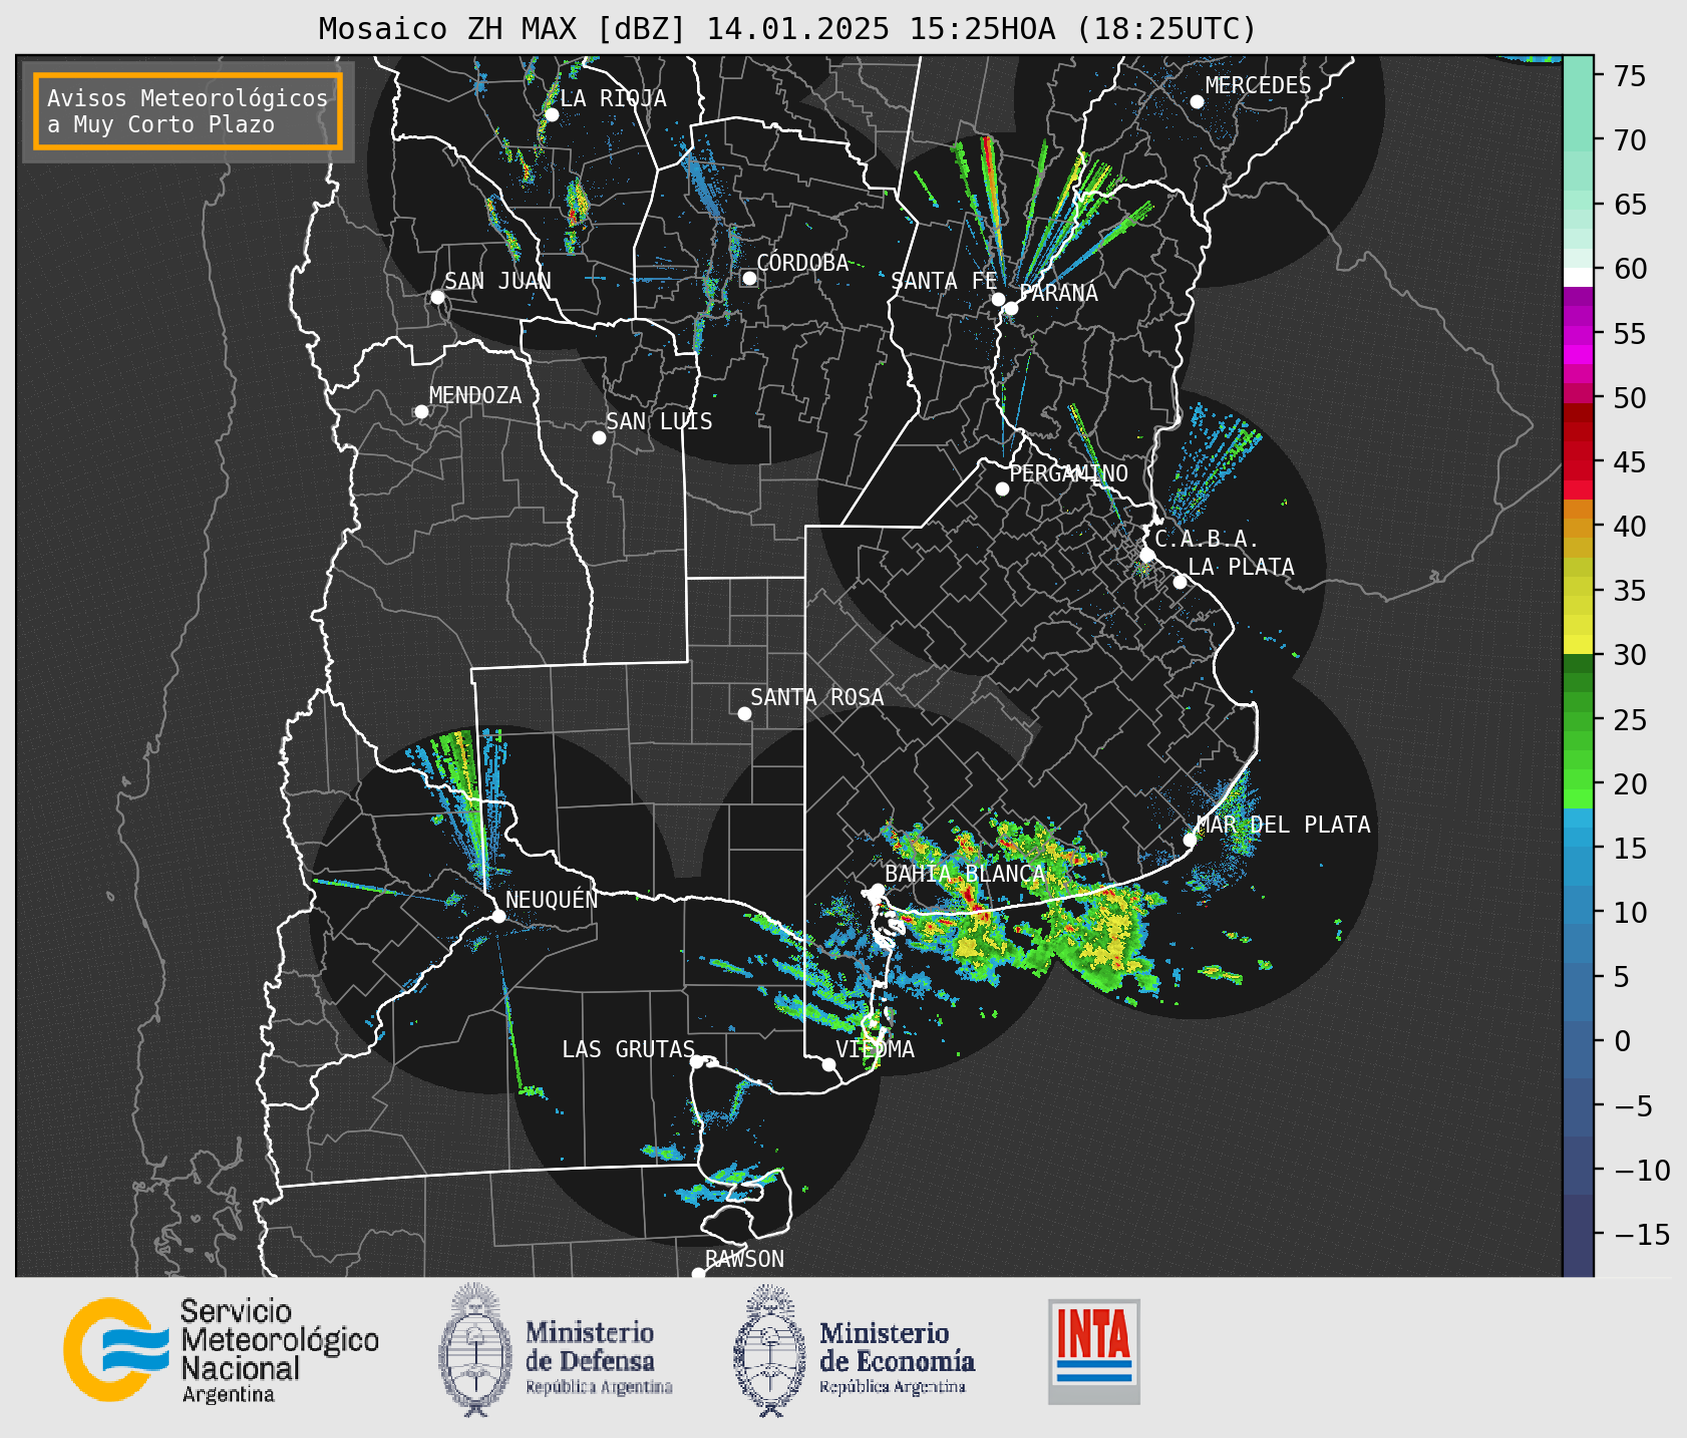The image size is (1687, 1438).
Task: Click the BAHÍA BLANCA city marker
Action: point(877,890)
